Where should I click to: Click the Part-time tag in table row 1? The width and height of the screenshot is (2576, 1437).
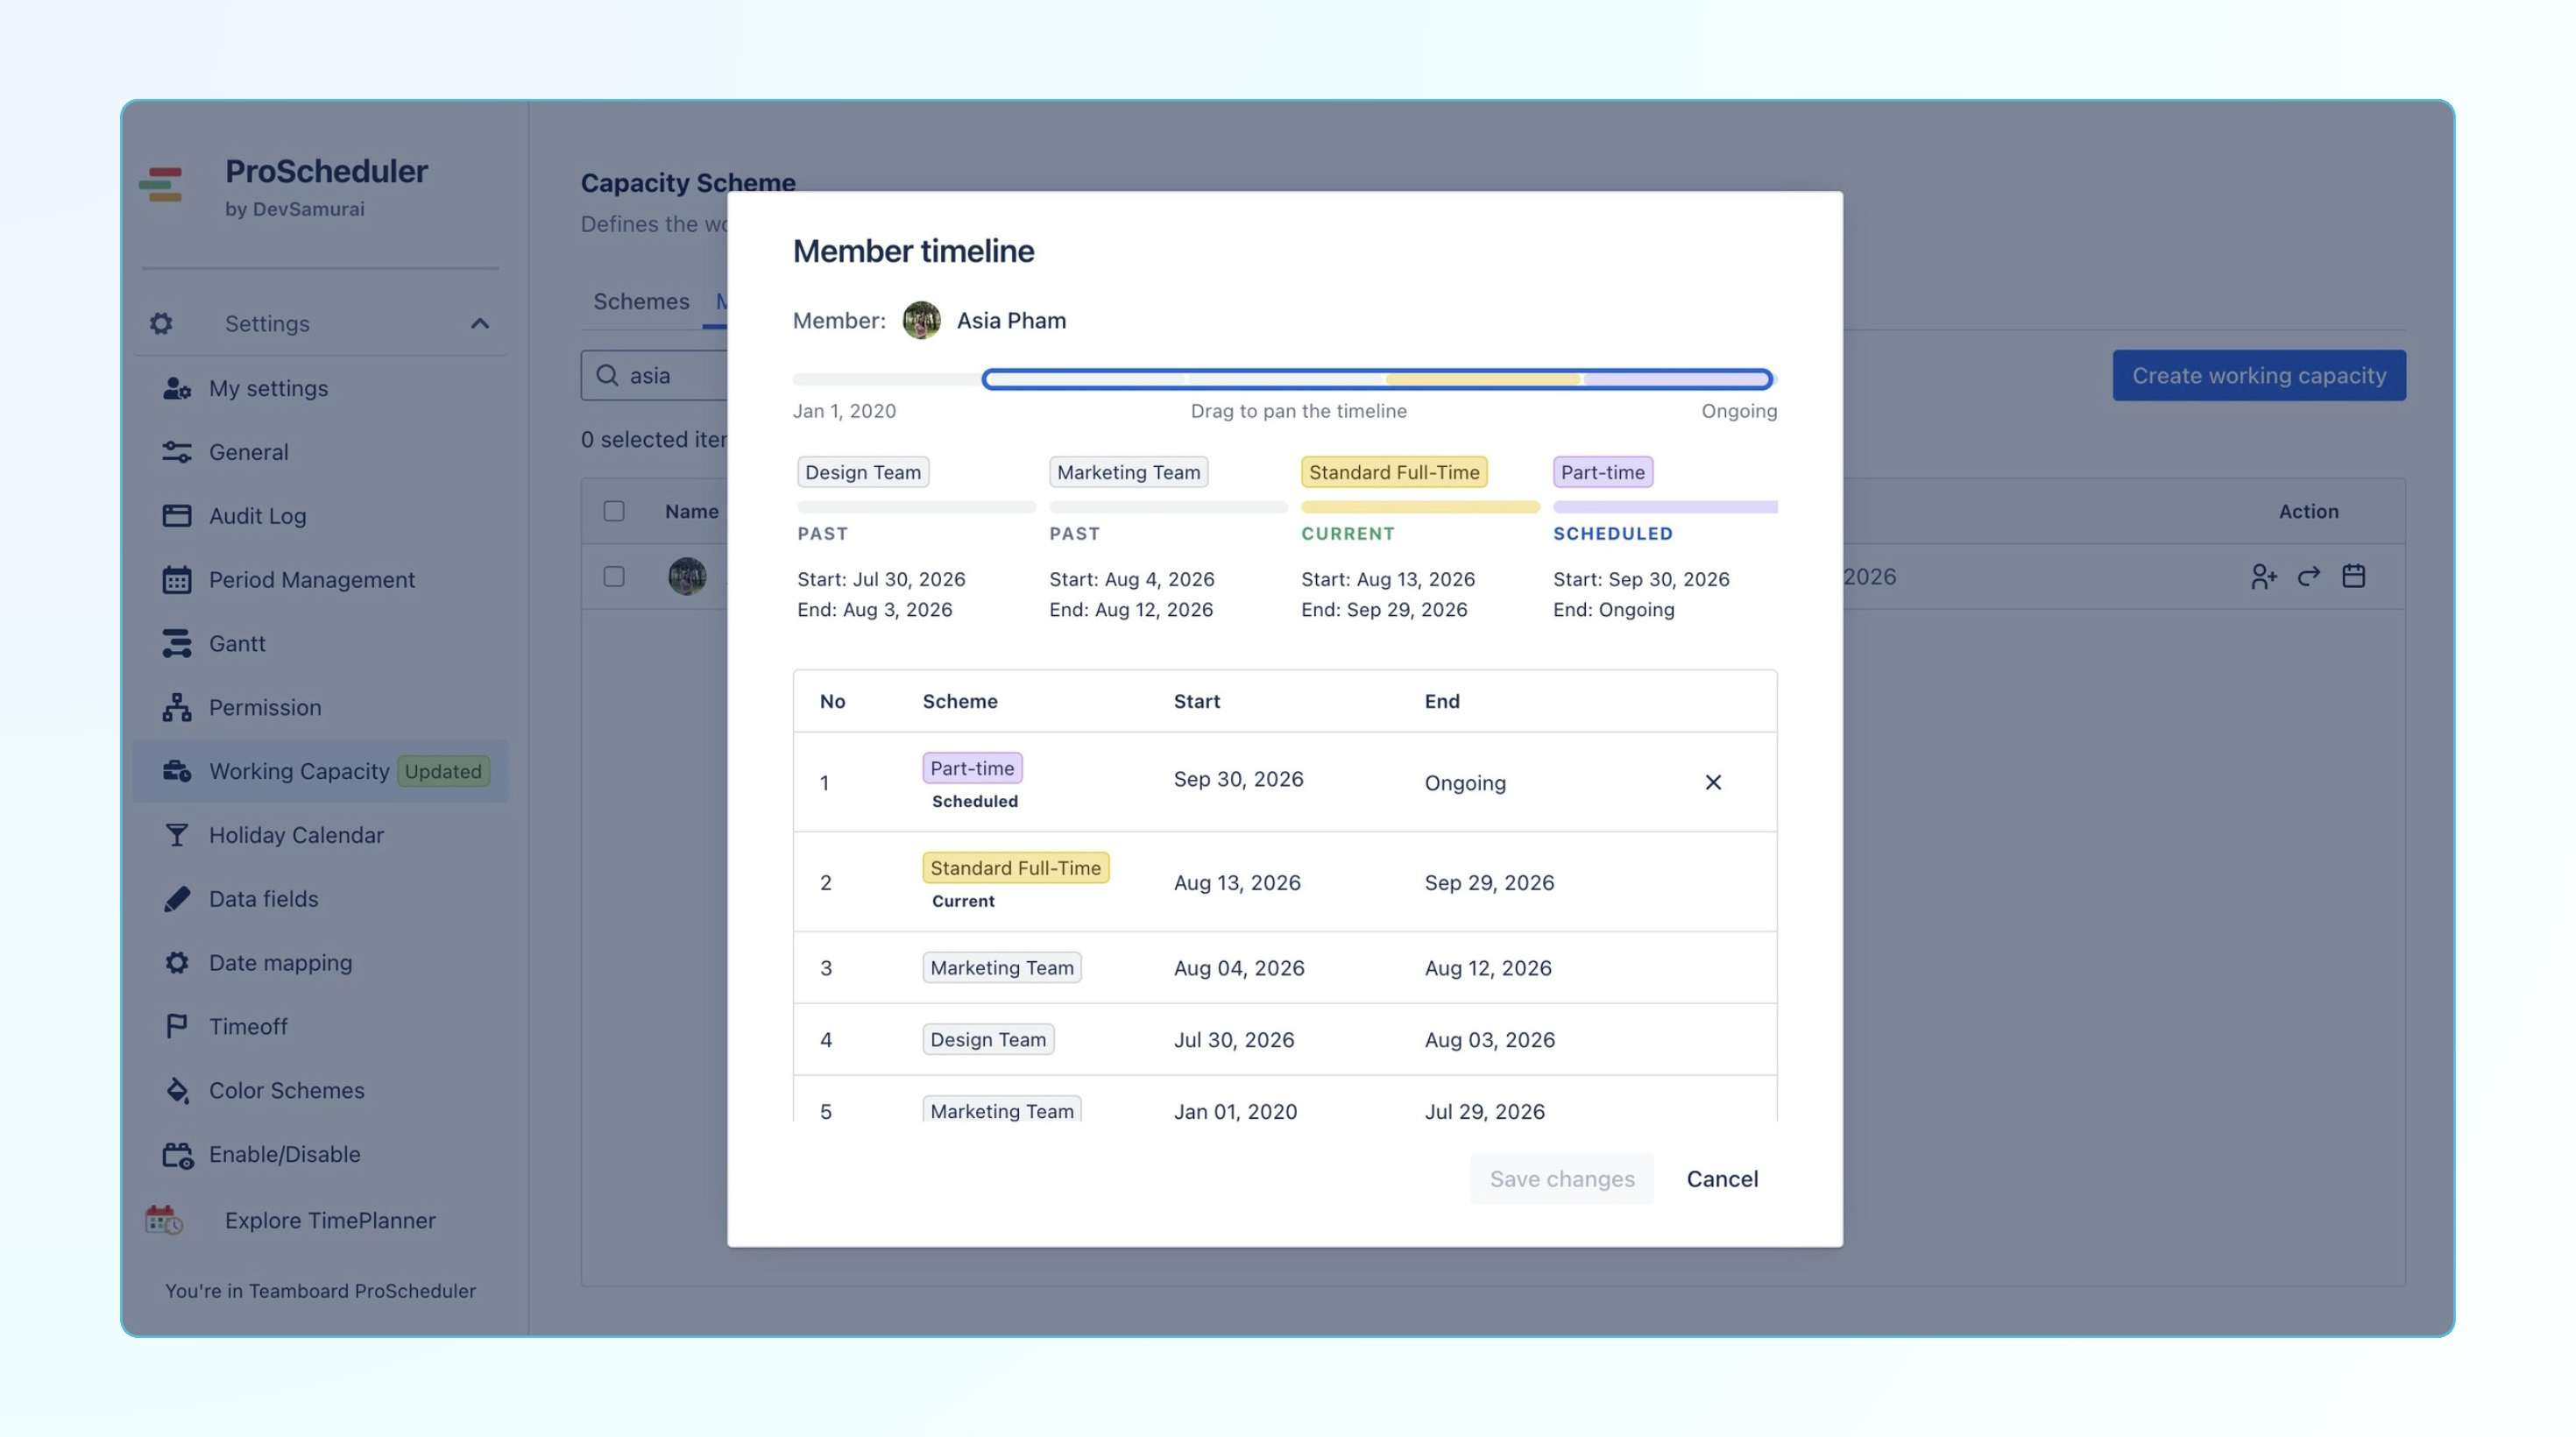point(972,768)
